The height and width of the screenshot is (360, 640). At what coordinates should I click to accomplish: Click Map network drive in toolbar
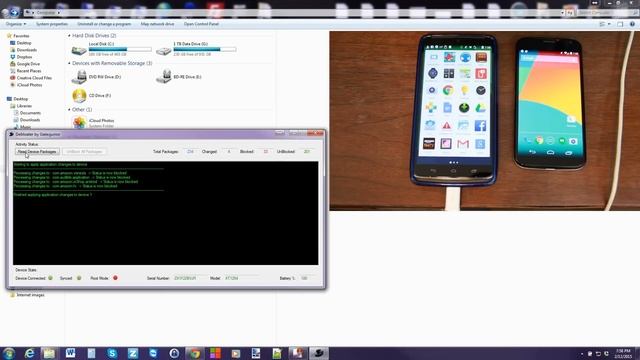(x=157, y=24)
